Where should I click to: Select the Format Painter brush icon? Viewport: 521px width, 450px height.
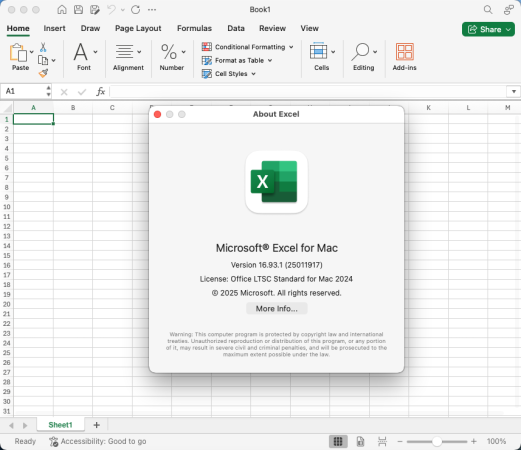coord(43,73)
